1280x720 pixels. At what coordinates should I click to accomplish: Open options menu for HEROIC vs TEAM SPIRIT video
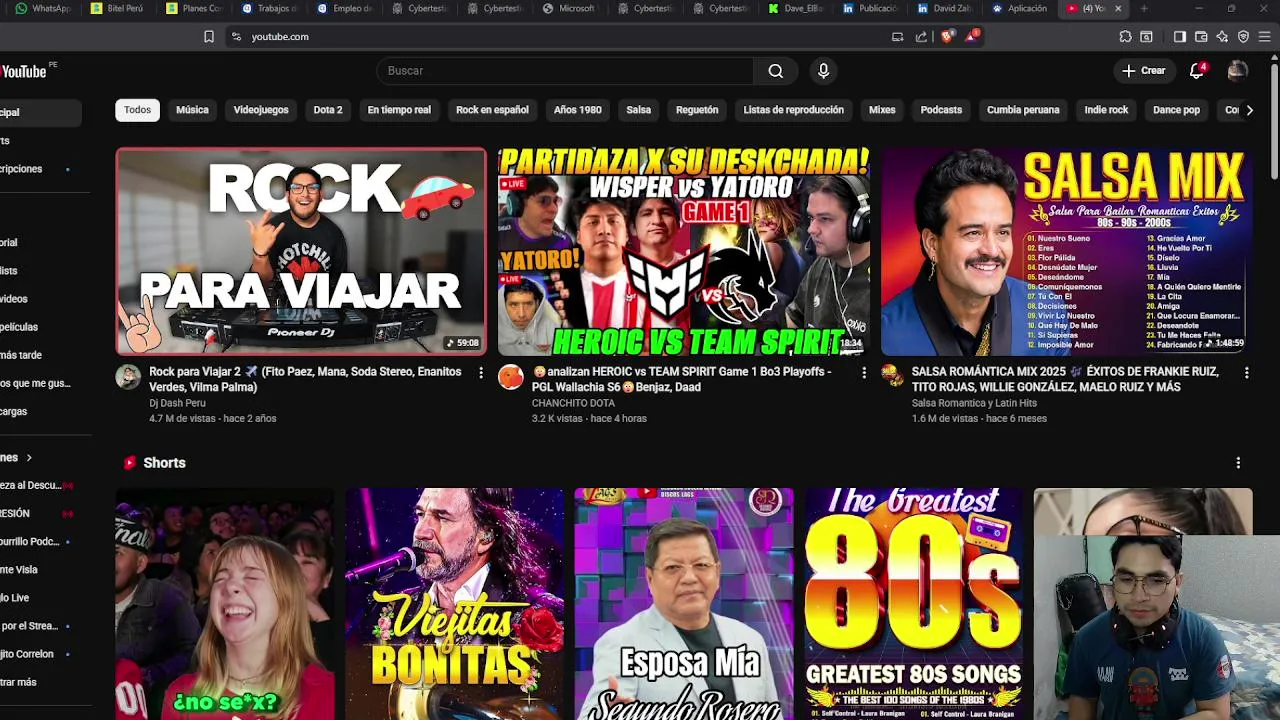click(864, 373)
